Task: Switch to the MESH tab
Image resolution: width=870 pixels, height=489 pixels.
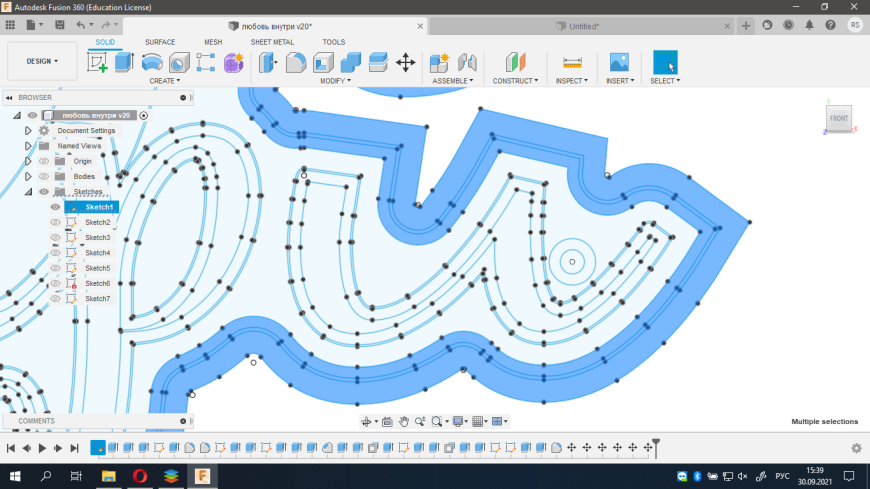Action: pos(213,42)
